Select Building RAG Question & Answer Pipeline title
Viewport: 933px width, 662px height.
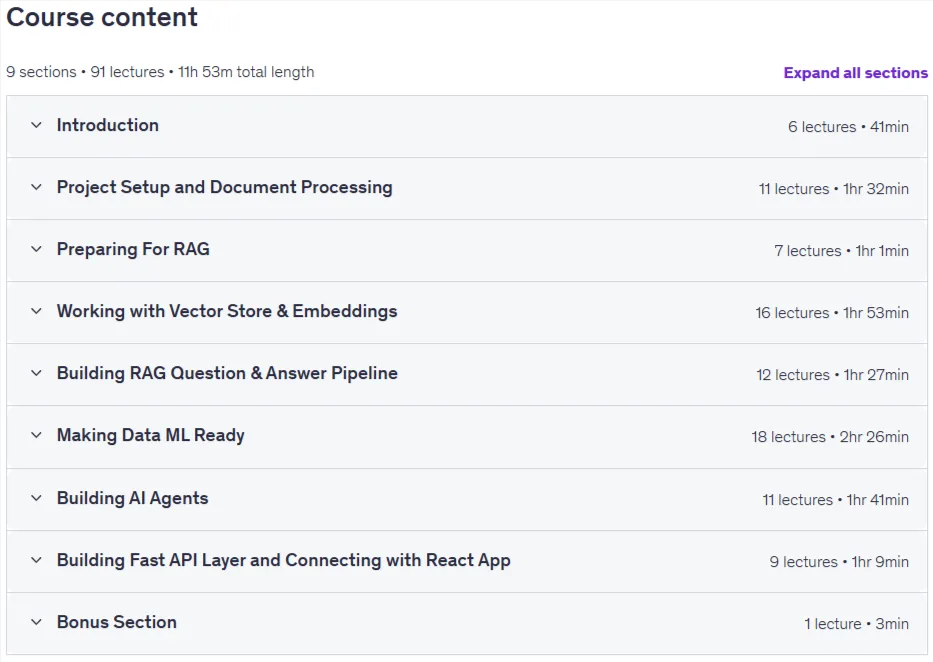pyautogui.click(x=227, y=374)
